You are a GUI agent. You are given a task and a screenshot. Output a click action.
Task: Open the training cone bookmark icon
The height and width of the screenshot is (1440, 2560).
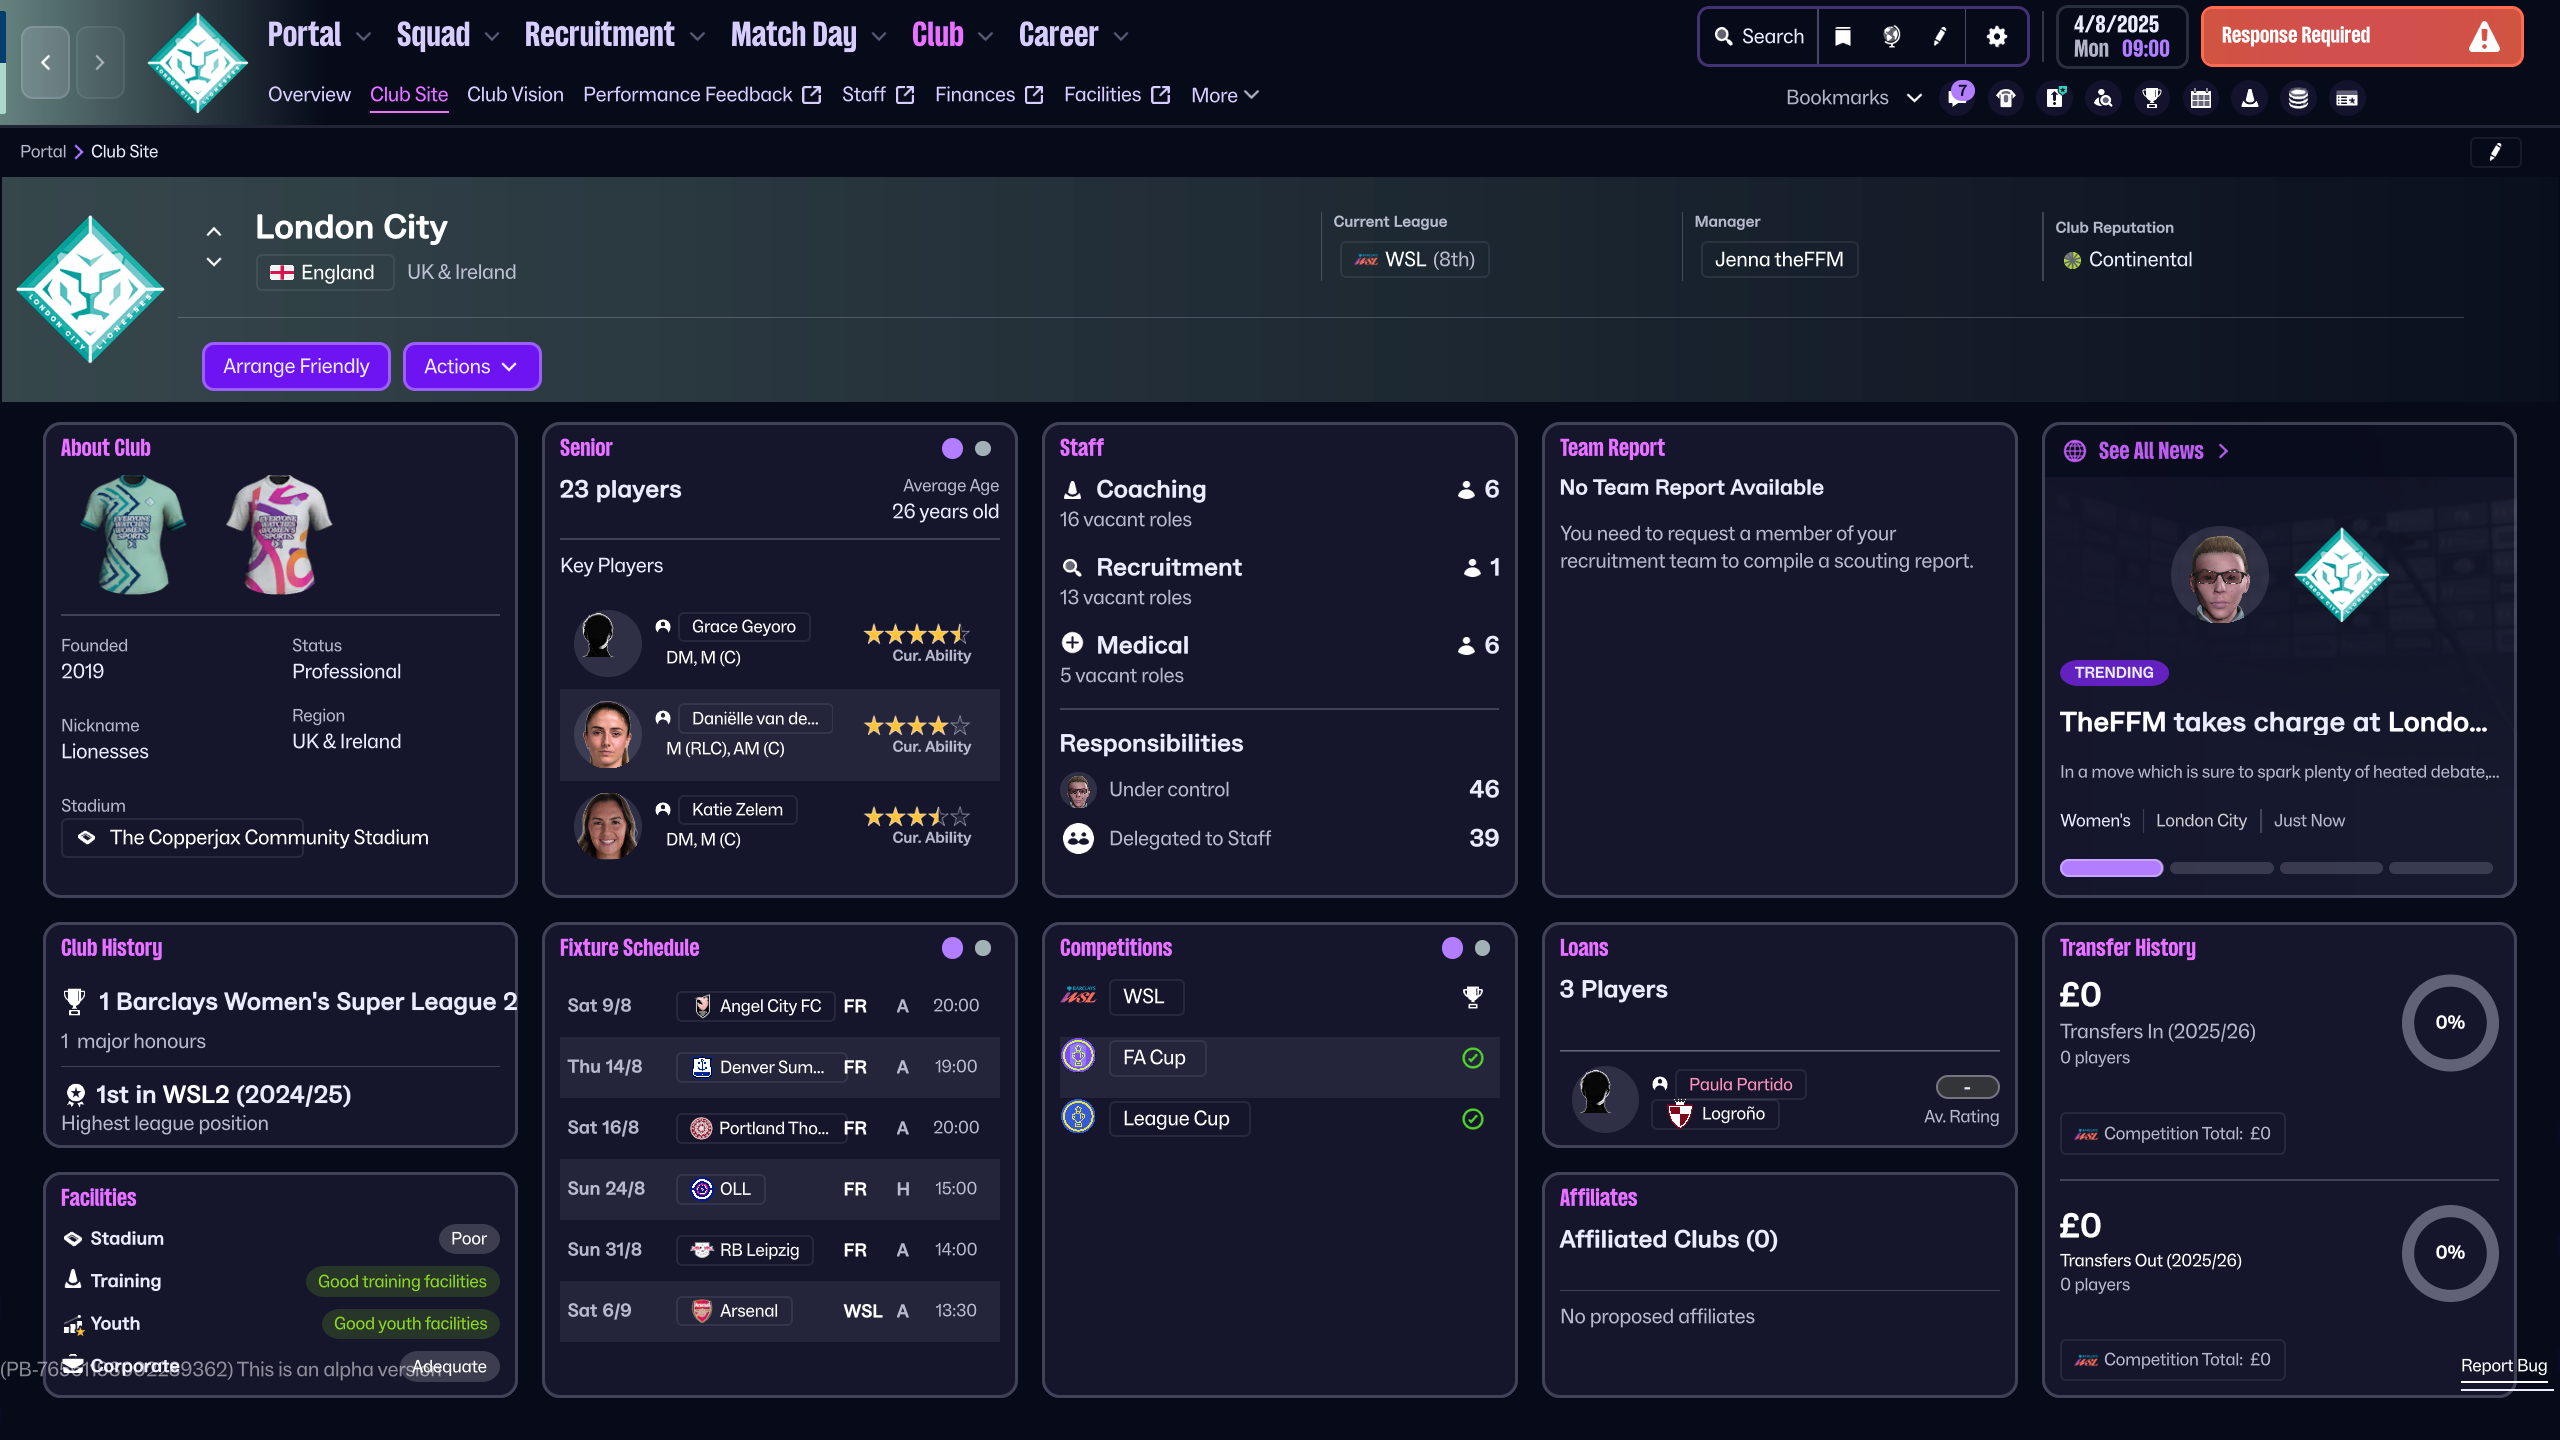point(2250,98)
